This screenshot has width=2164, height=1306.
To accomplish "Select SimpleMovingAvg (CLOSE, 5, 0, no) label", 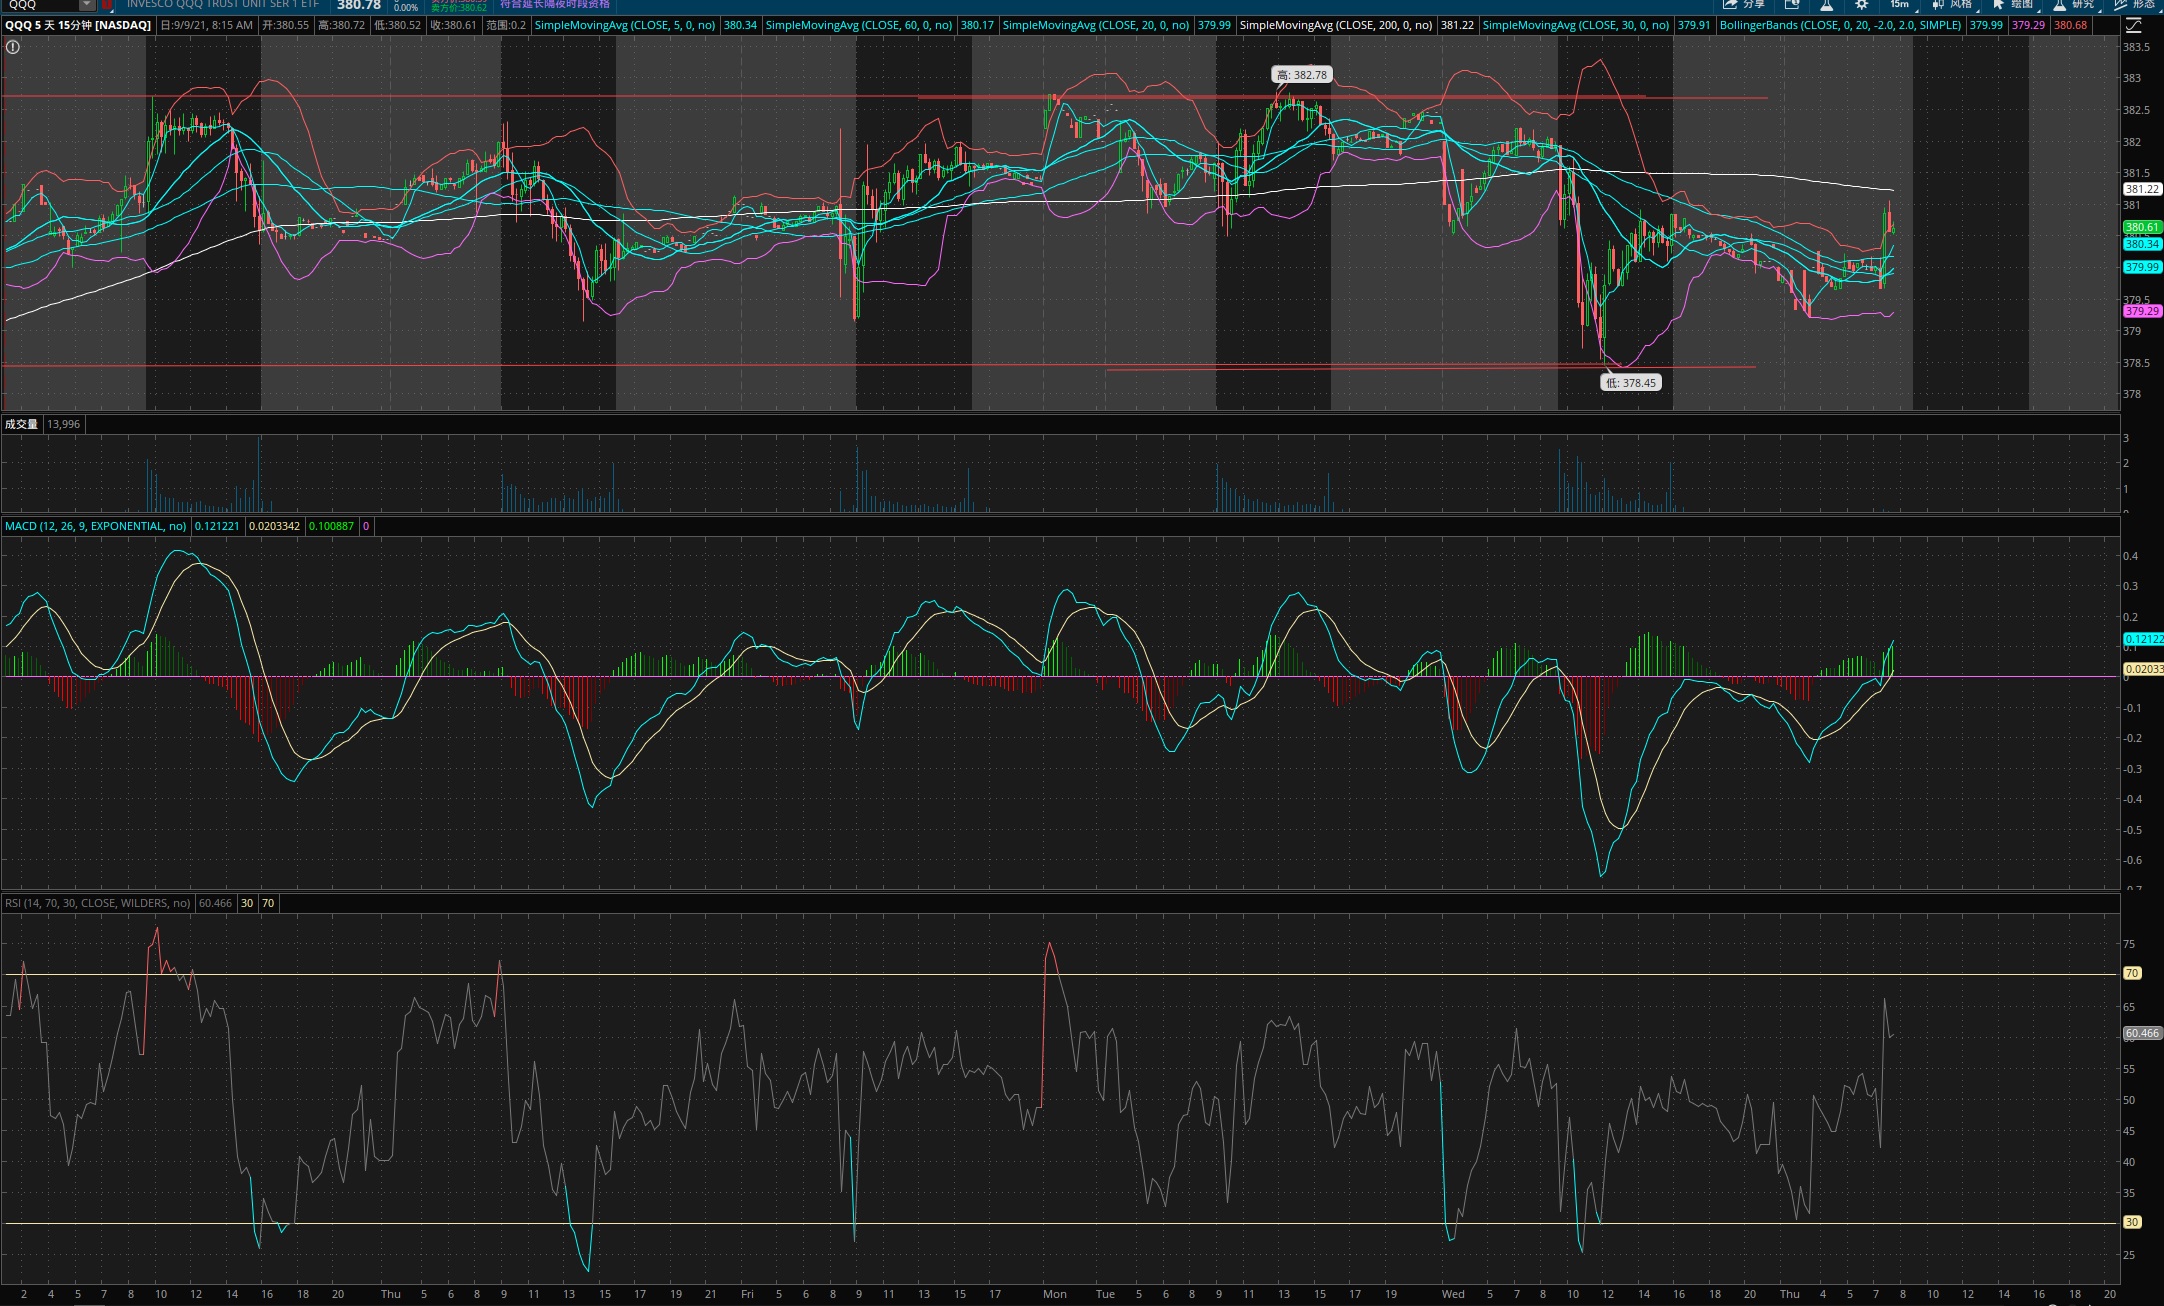I will 625,25.
